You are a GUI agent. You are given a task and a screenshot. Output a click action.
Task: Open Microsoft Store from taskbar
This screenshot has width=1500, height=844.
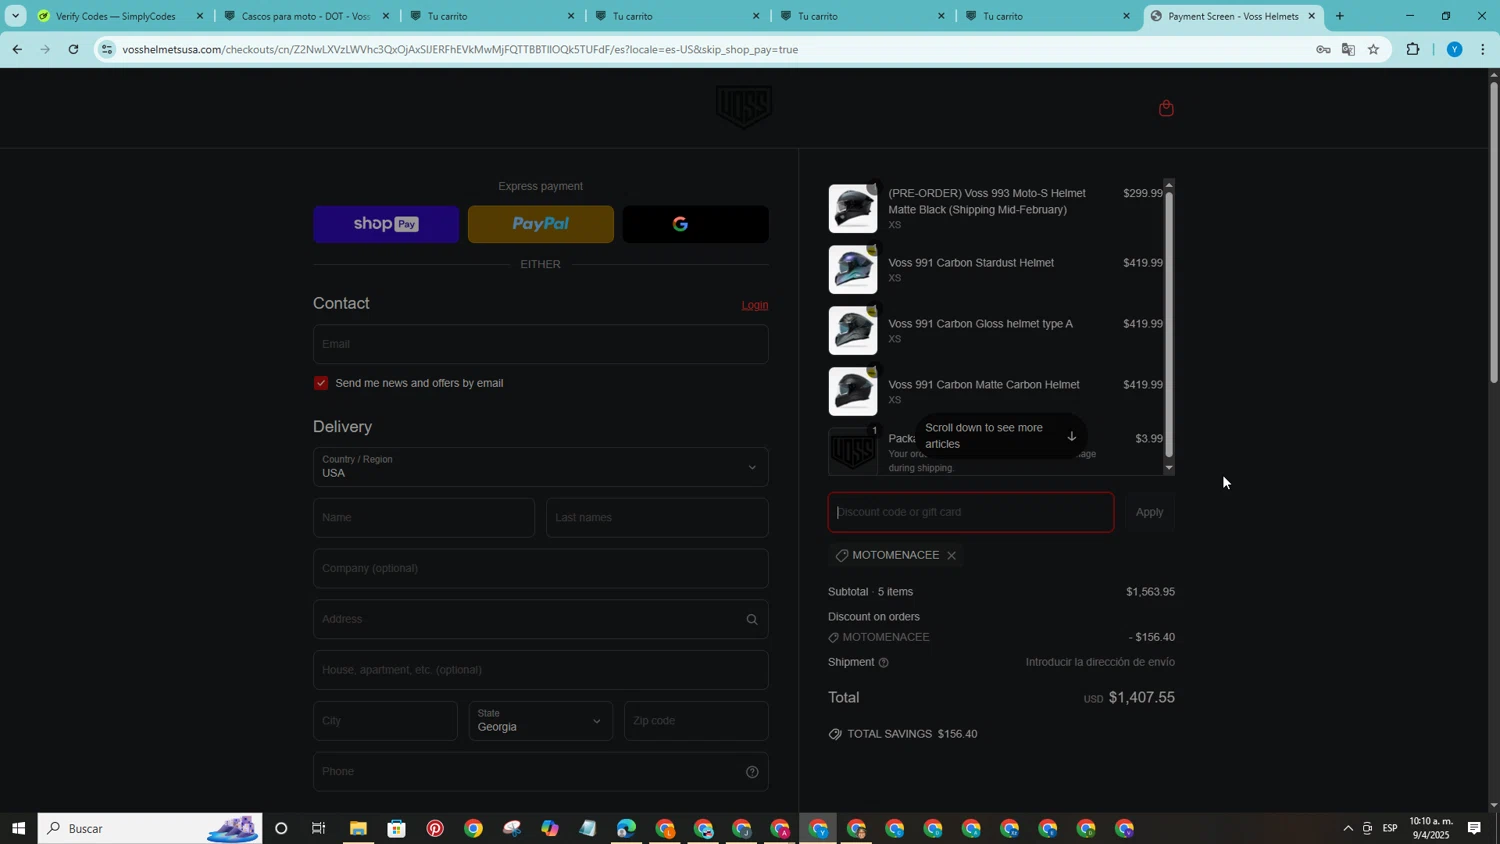click(397, 828)
